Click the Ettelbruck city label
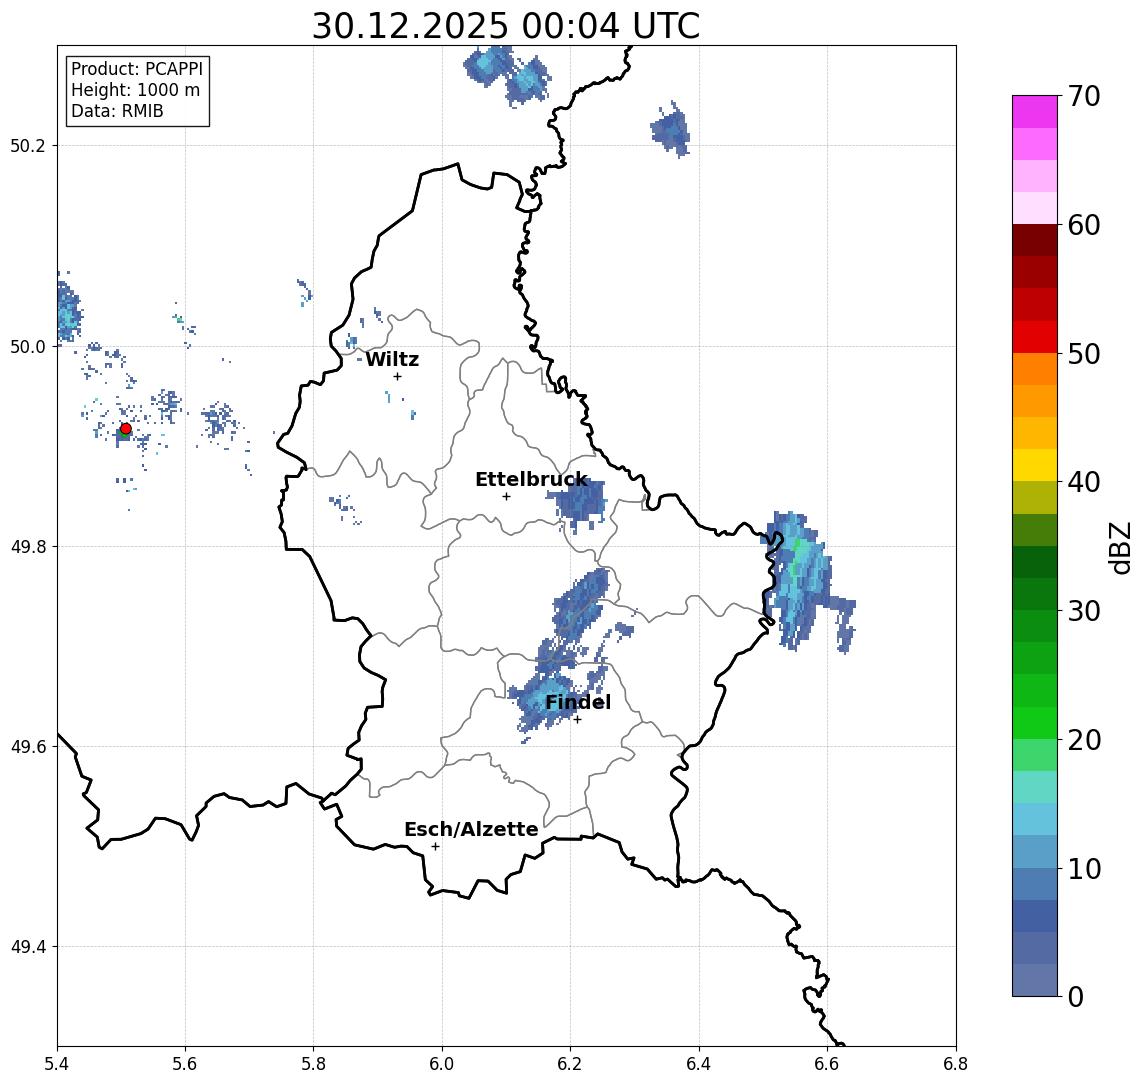The width and height of the screenshot is (1145, 1084). coord(531,479)
